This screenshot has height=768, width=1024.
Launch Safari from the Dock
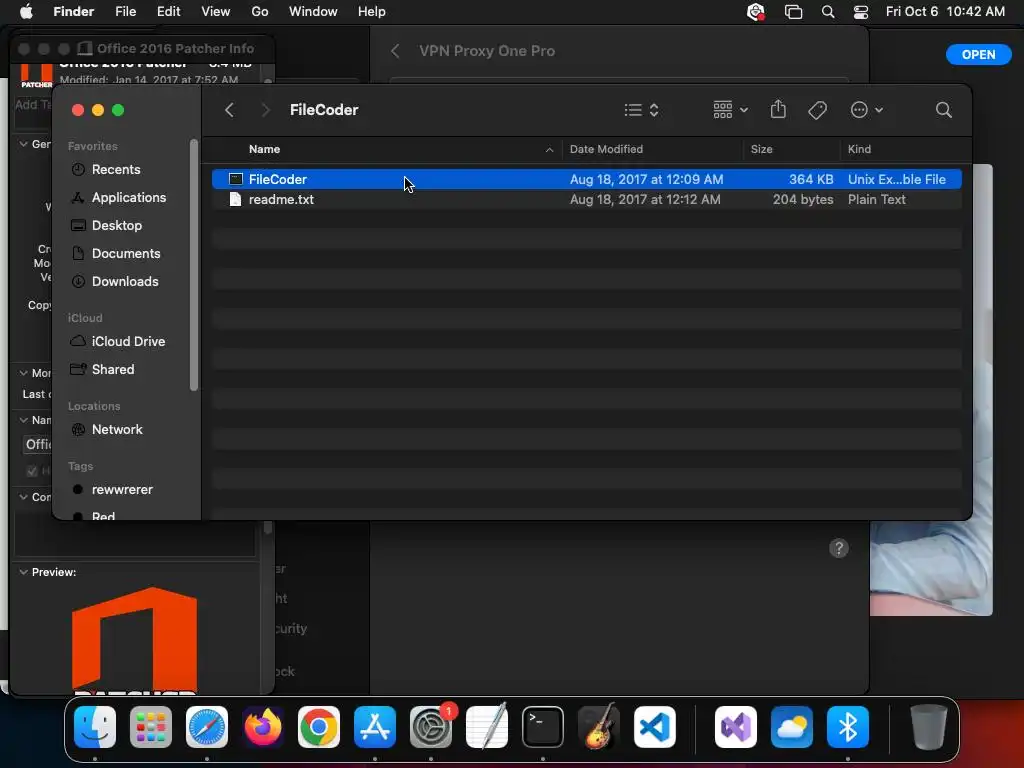(207, 727)
